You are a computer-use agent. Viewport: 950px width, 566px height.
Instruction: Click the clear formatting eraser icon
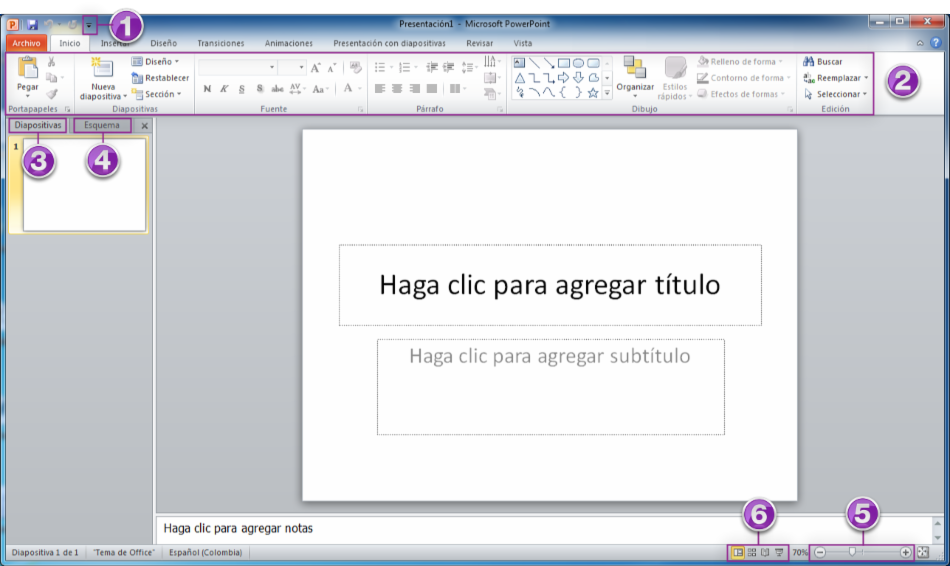click(356, 68)
